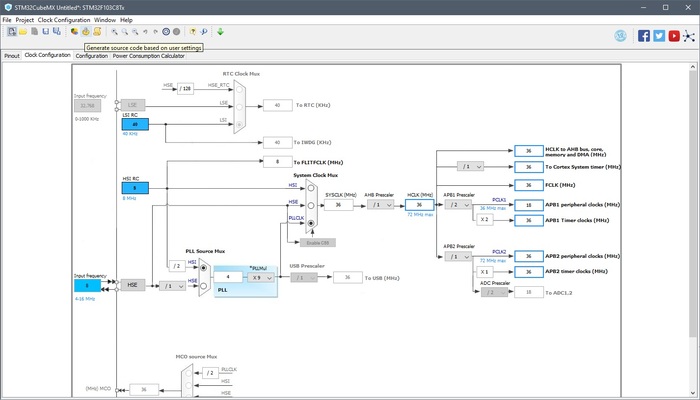Click the blue circular reset clocks icon
Viewport: 700px width, 400px height.
tap(166, 32)
